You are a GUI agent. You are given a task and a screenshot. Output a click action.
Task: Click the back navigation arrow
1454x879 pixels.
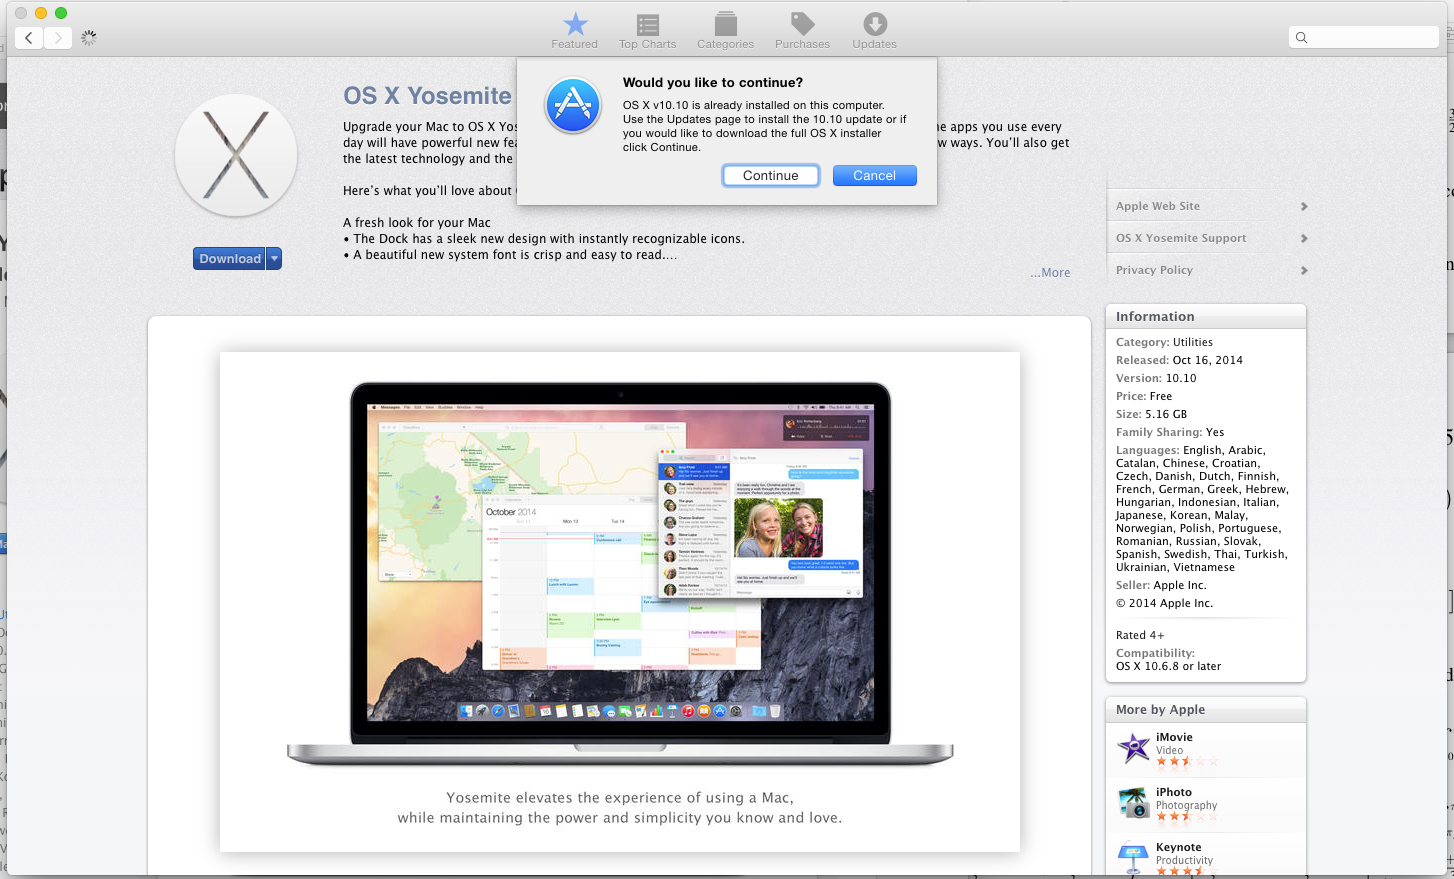click(29, 38)
